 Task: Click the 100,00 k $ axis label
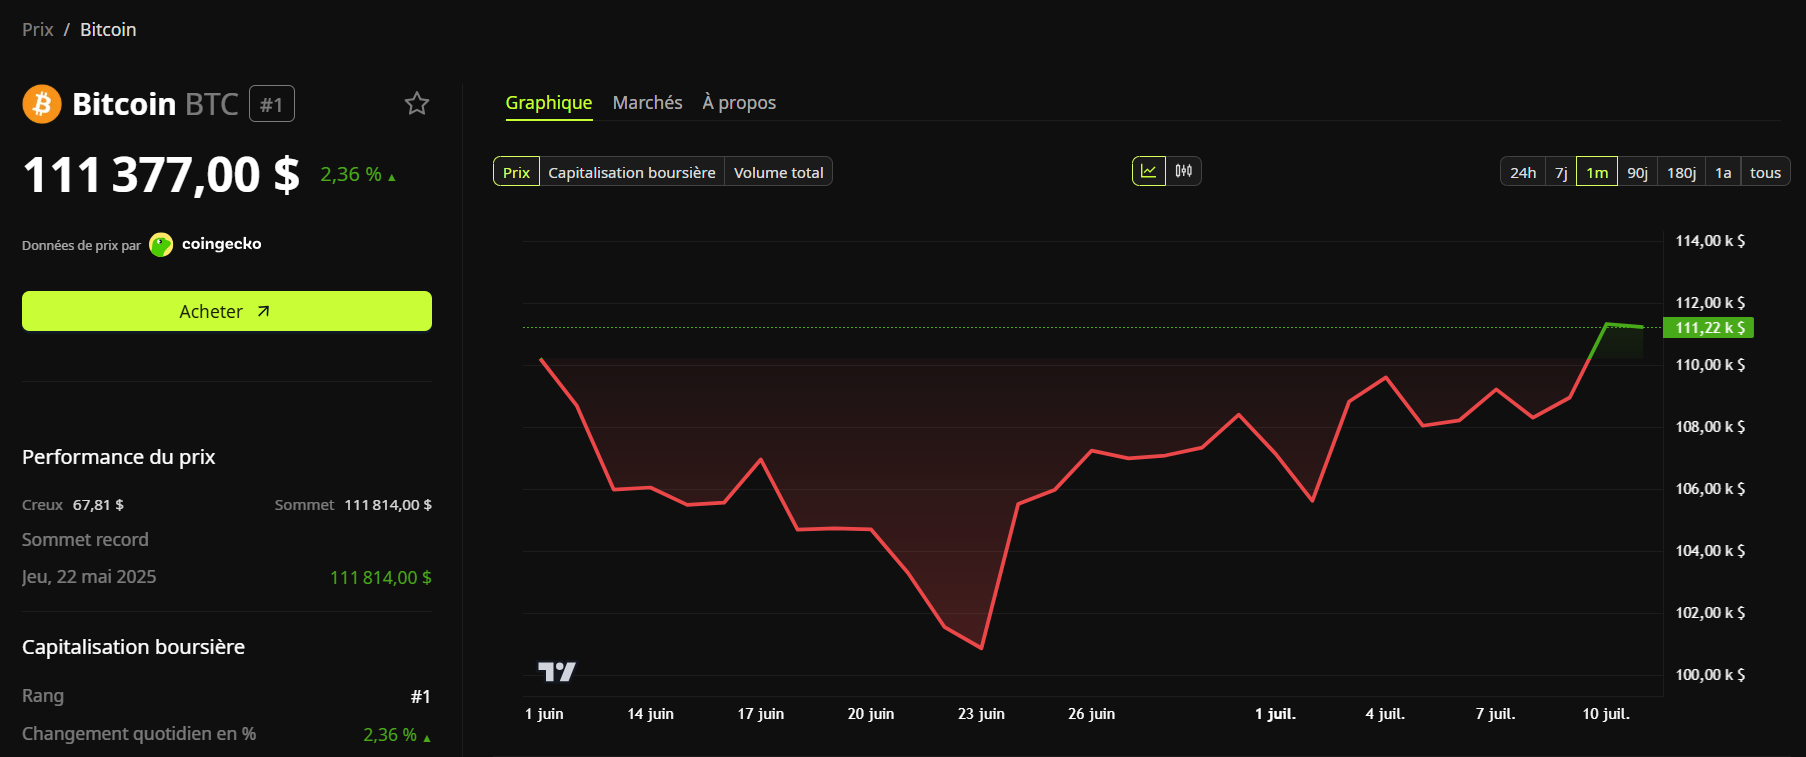1710,675
